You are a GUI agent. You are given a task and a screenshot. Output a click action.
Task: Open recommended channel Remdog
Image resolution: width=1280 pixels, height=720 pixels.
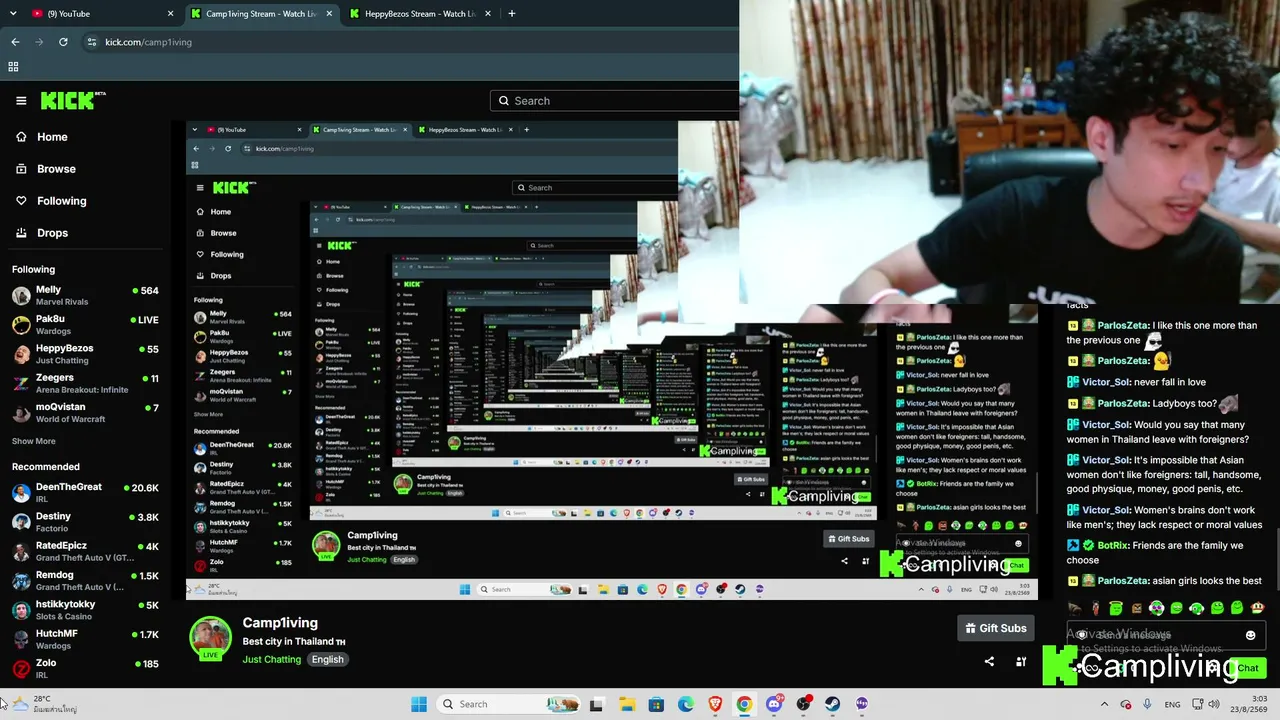pos(85,581)
